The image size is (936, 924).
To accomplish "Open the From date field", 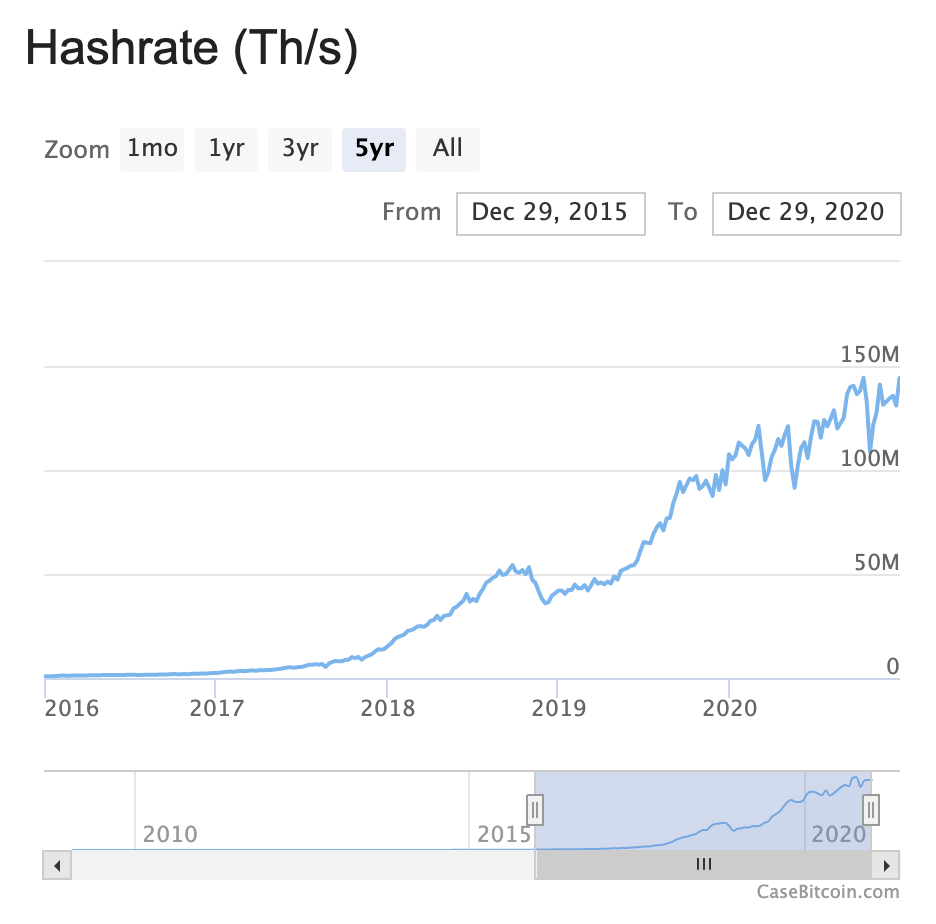I will tap(550, 213).
